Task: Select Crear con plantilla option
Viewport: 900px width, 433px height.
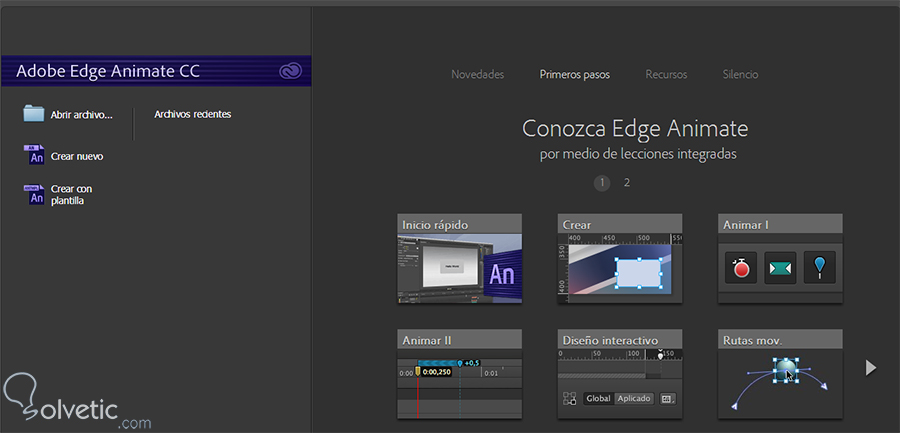Action: [x=71, y=195]
